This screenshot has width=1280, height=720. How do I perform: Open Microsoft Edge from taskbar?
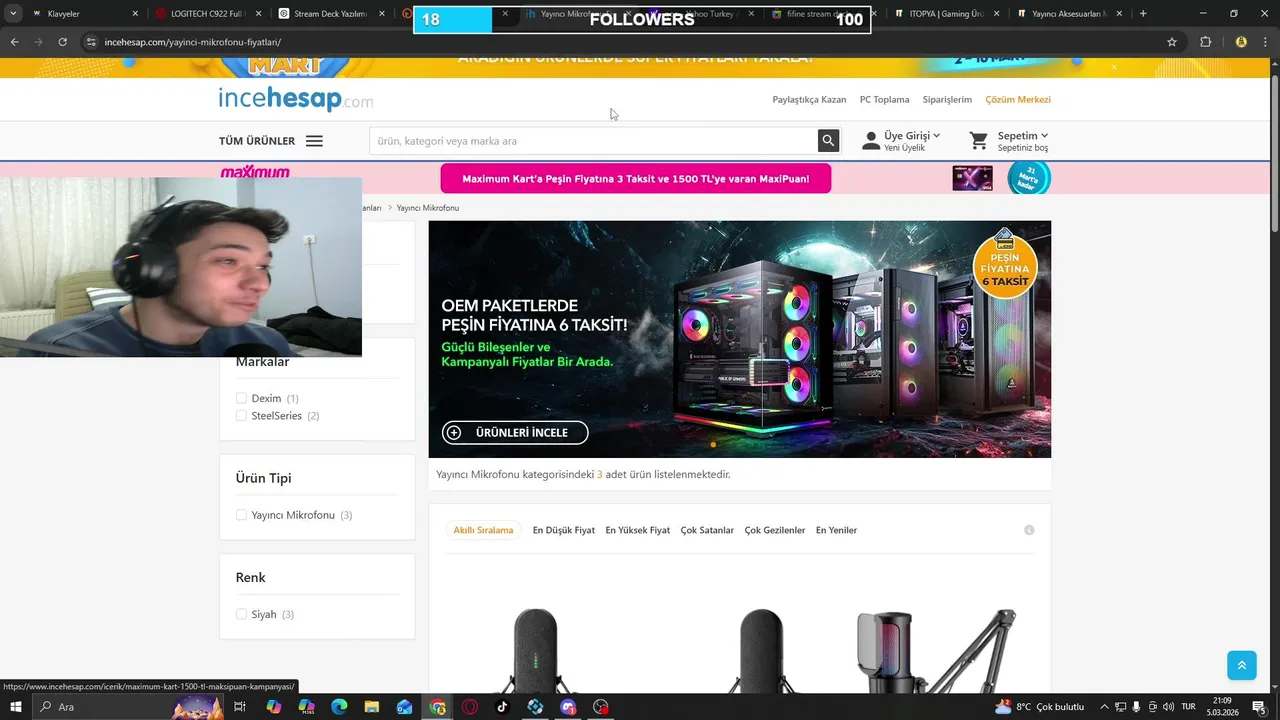pyautogui.click(x=339, y=707)
